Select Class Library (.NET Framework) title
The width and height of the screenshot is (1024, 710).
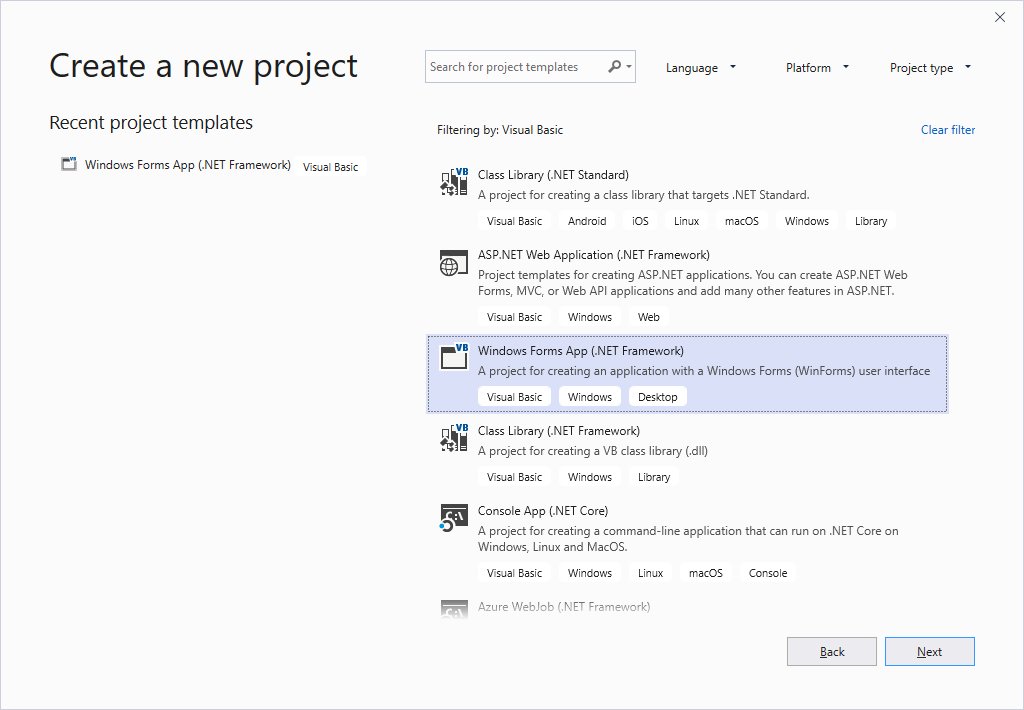[559, 430]
